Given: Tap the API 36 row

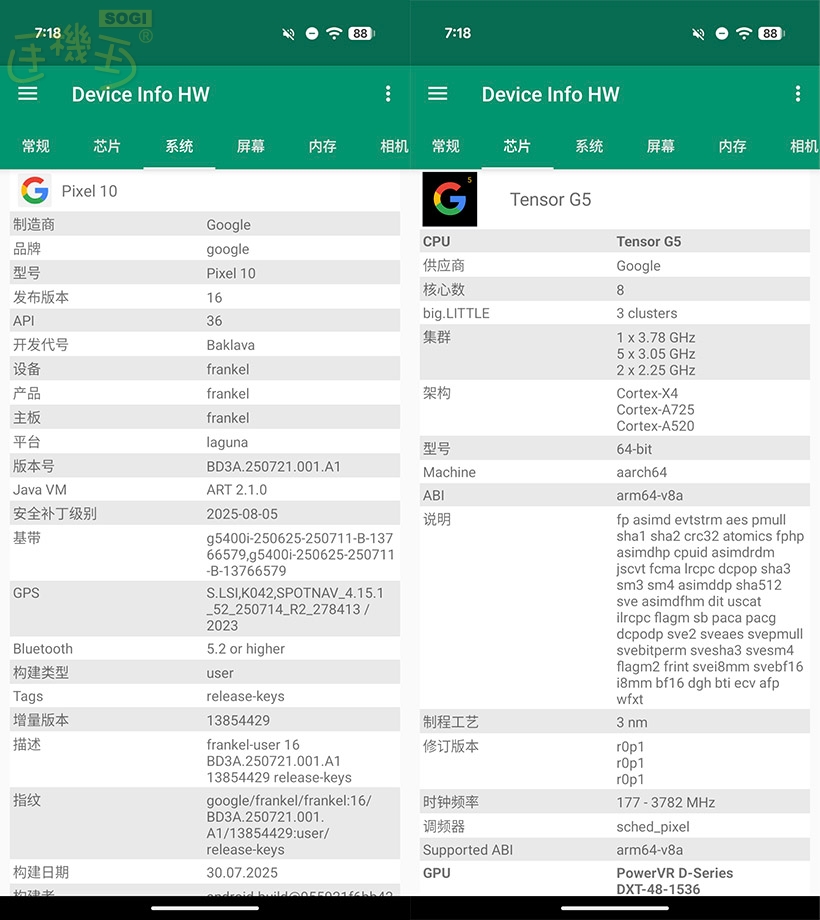Looking at the screenshot, I should pyautogui.click(x=205, y=321).
